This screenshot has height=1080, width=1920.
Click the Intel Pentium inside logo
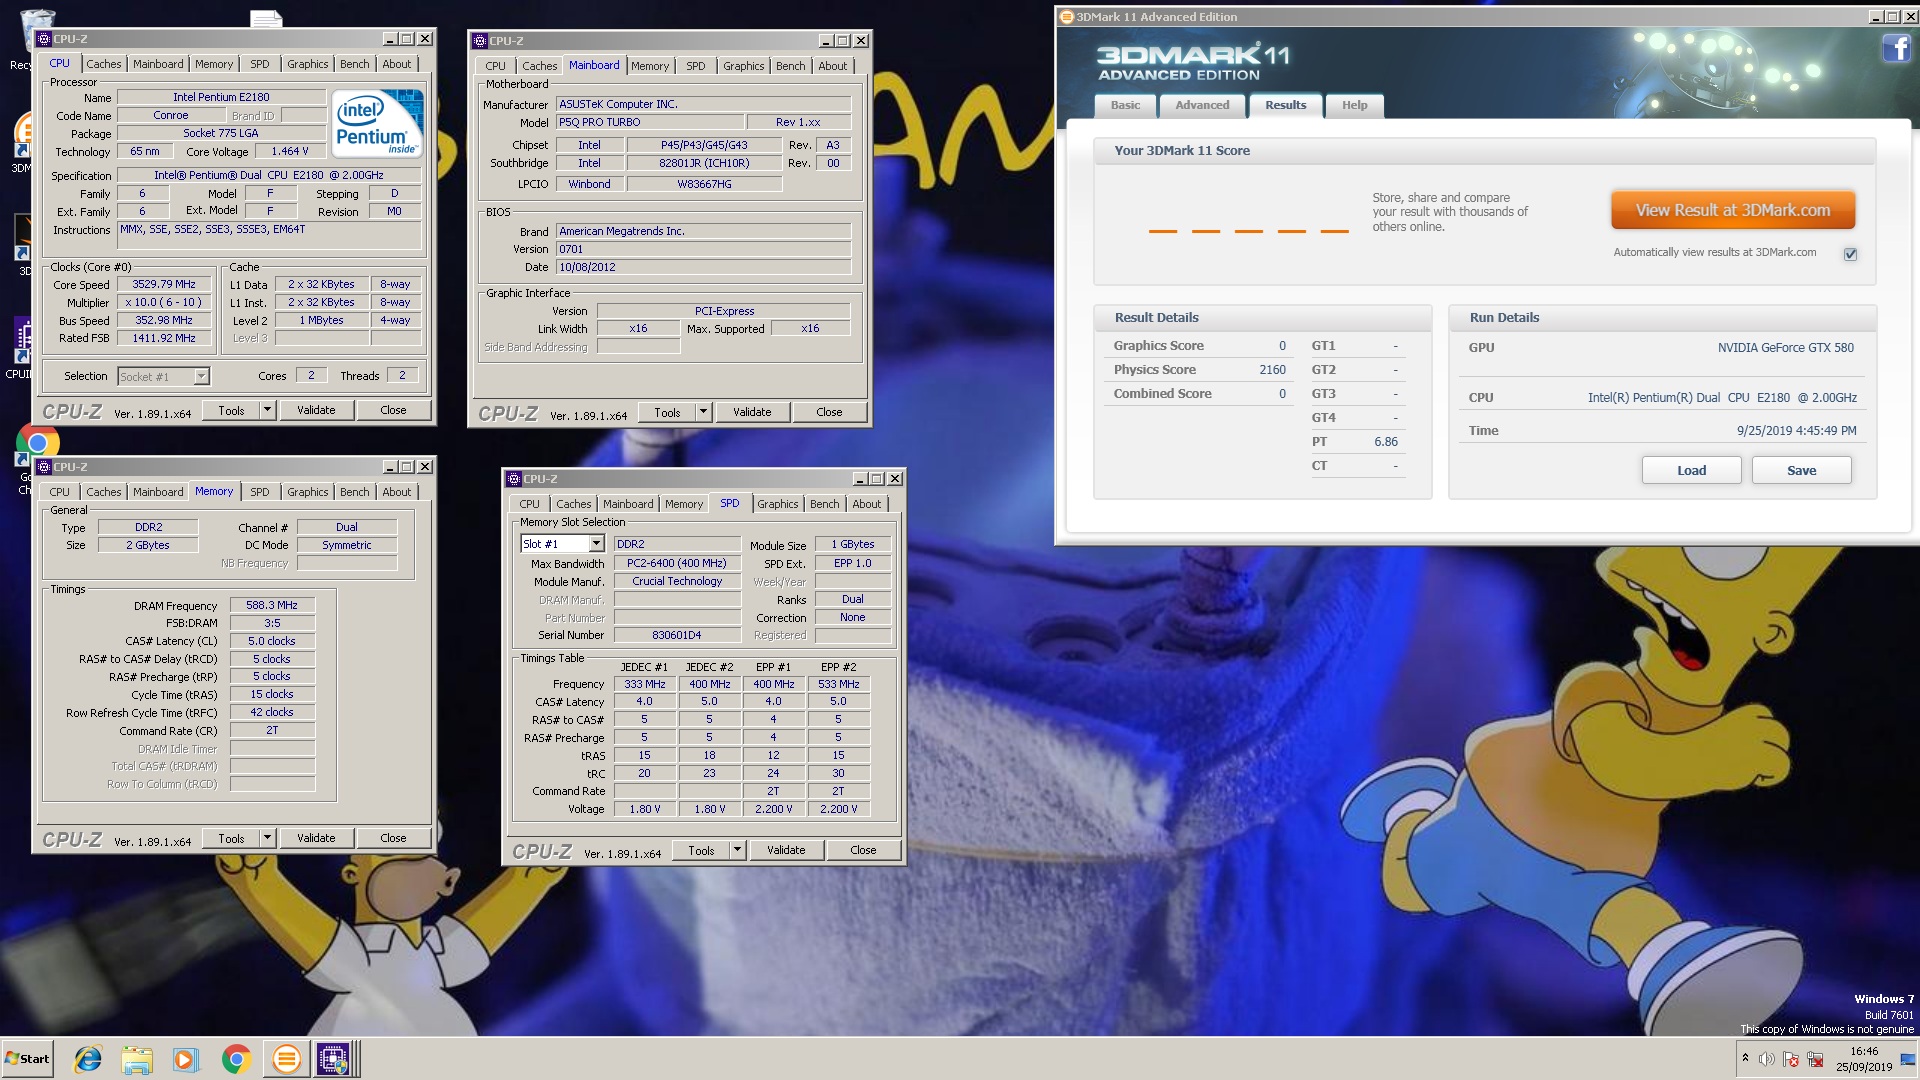tap(377, 124)
